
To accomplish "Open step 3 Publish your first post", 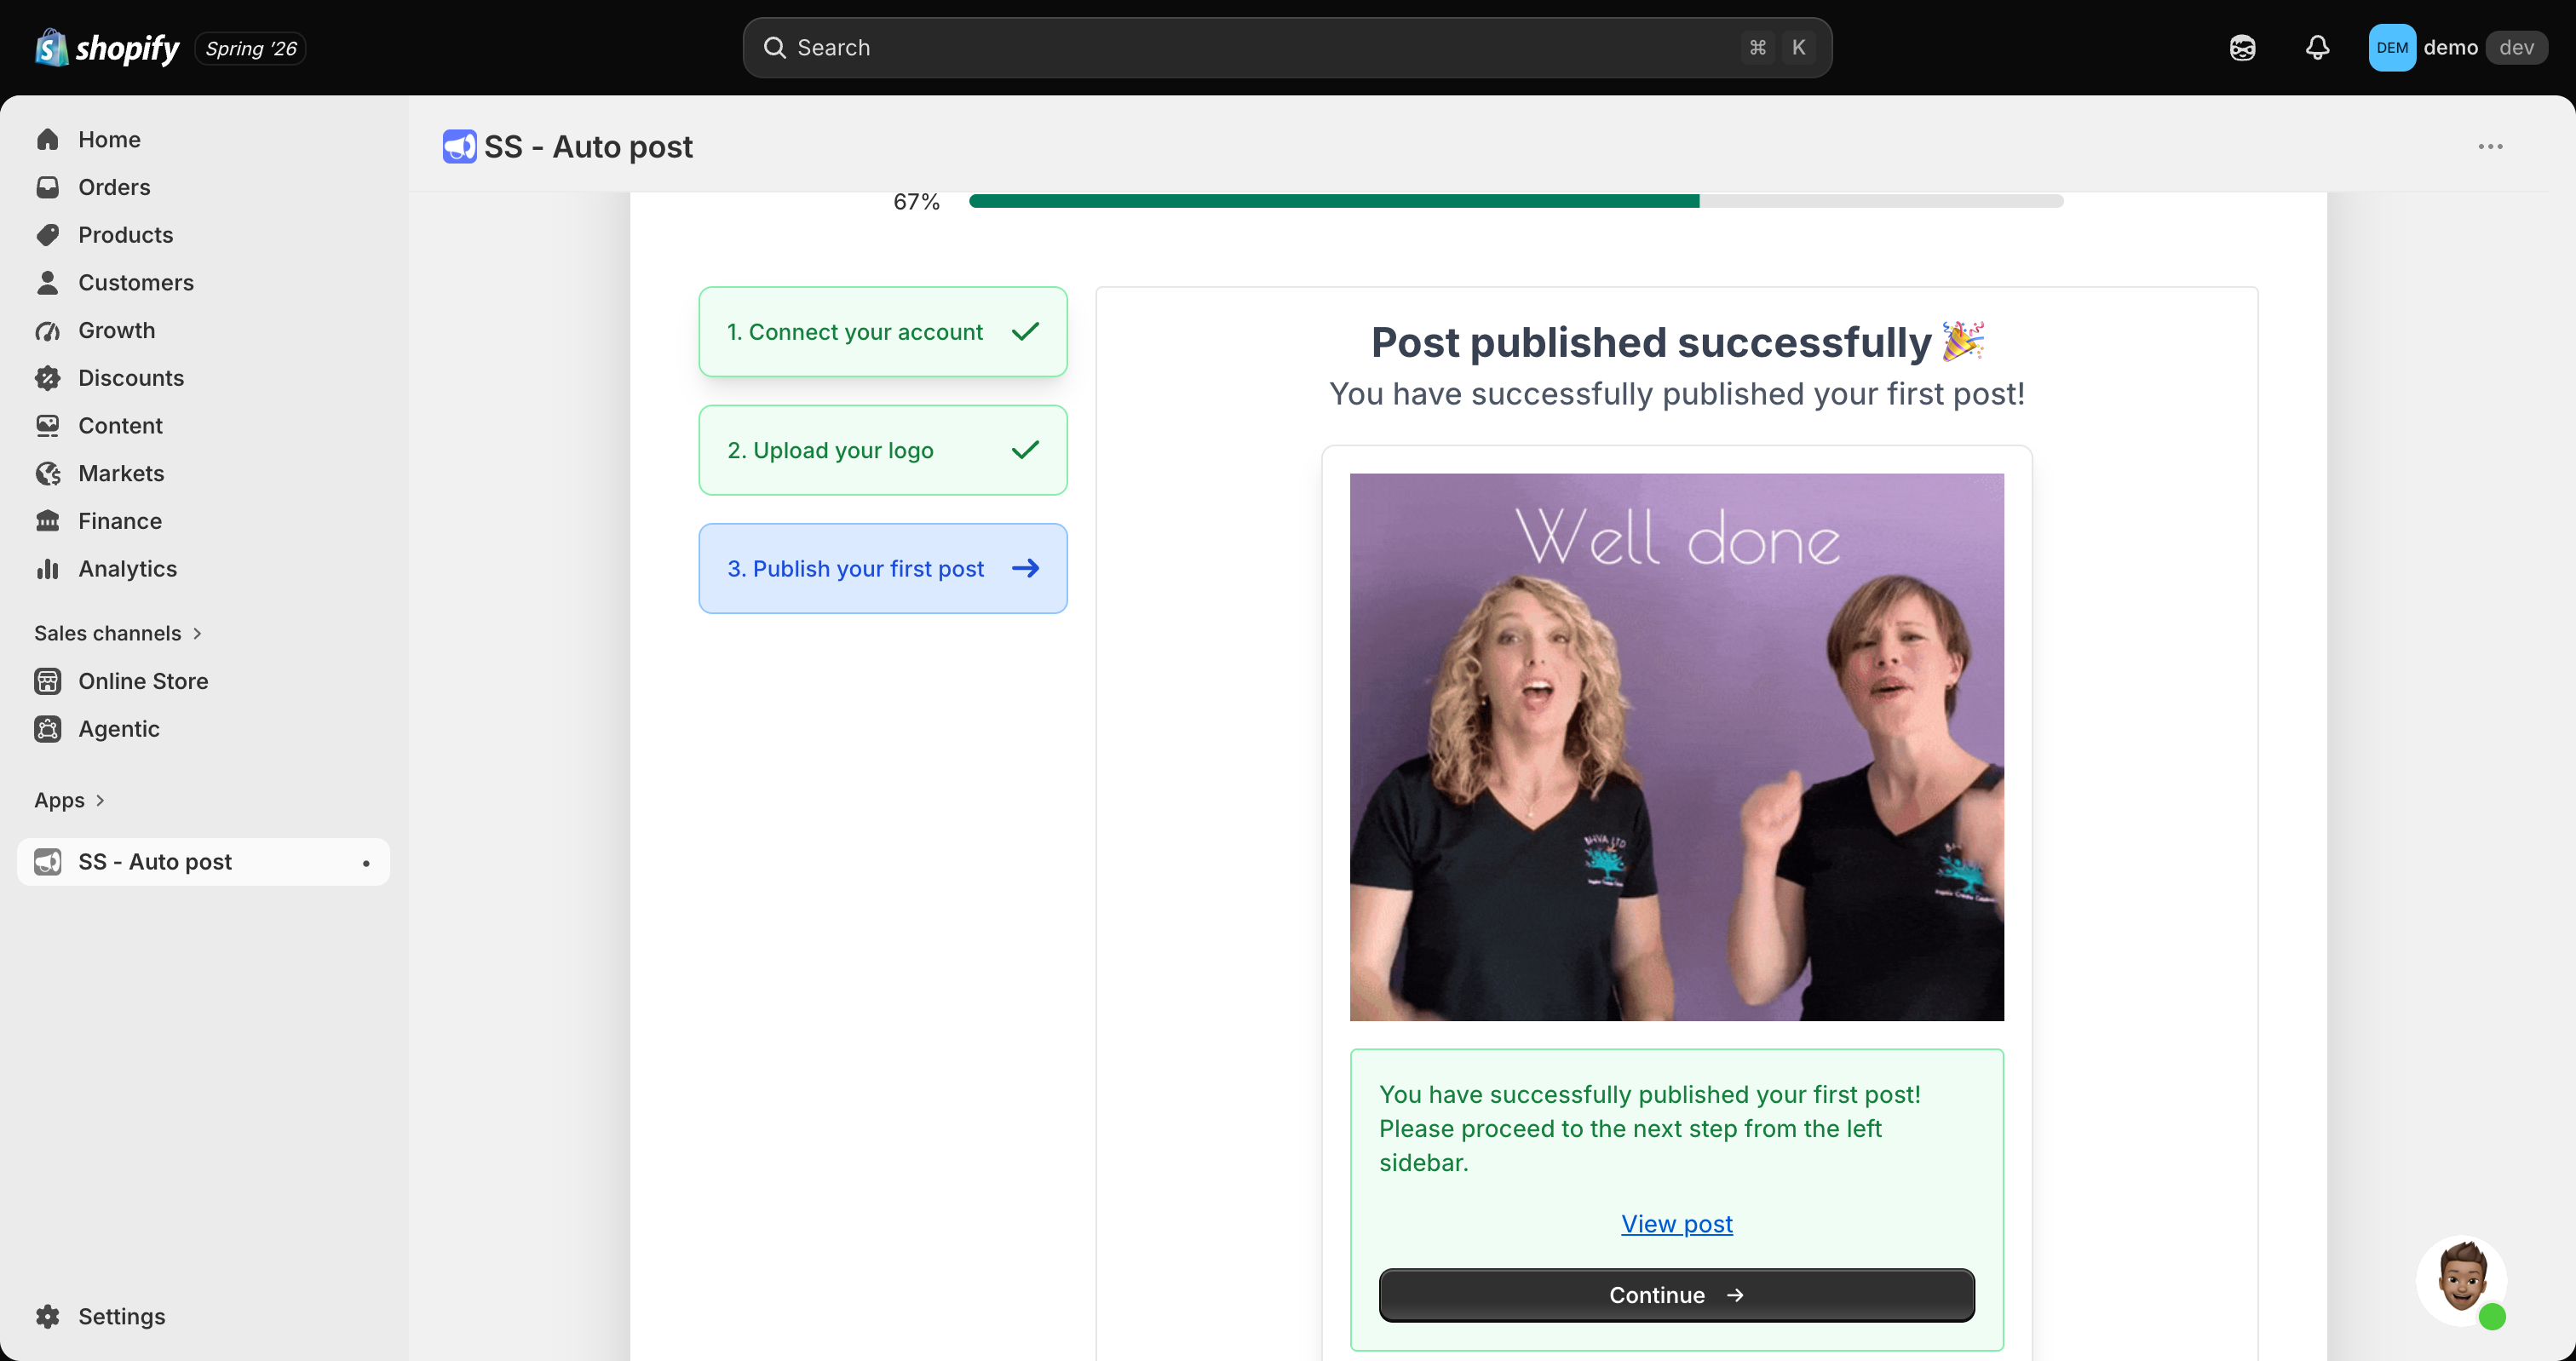I will [x=883, y=568].
